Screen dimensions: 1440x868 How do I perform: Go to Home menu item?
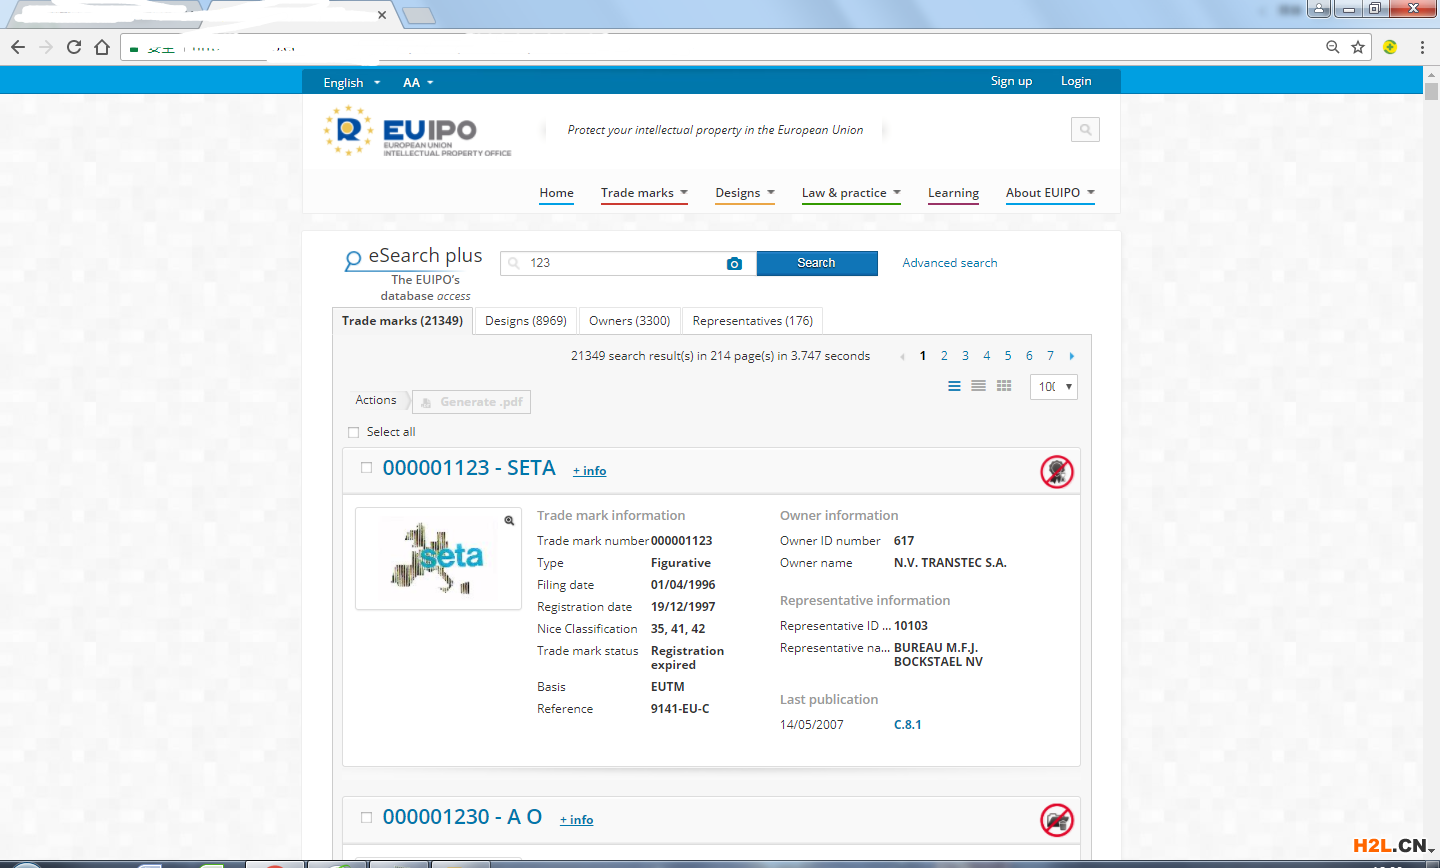click(557, 193)
